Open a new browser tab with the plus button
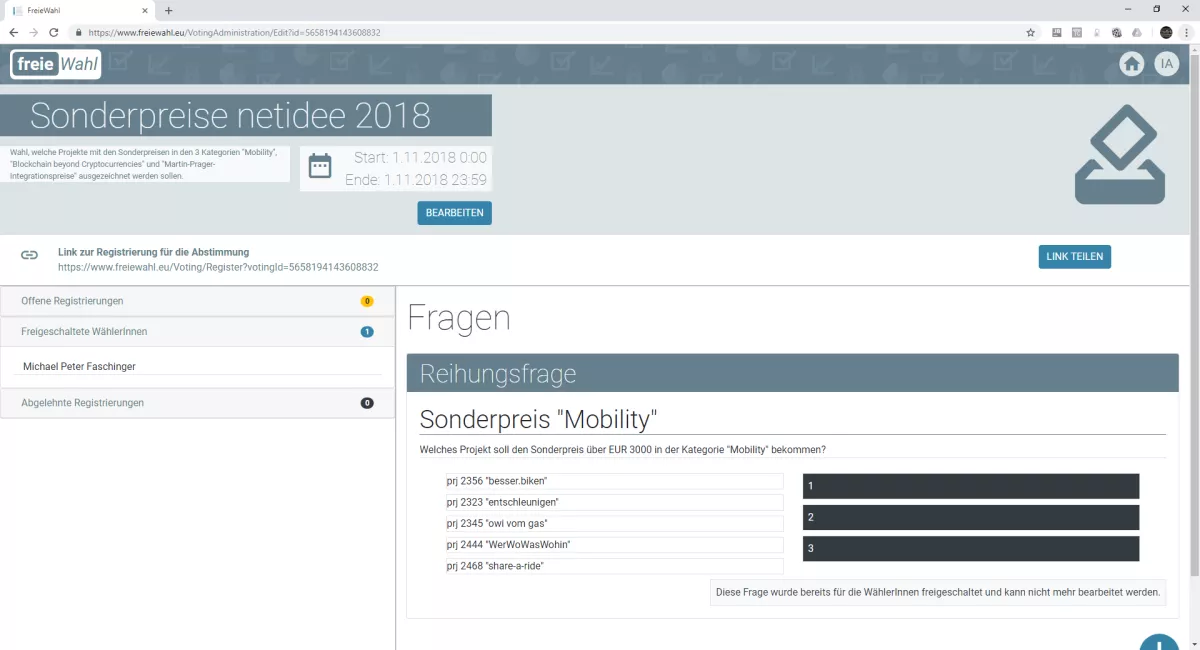This screenshot has width=1200, height=650. pos(170,9)
